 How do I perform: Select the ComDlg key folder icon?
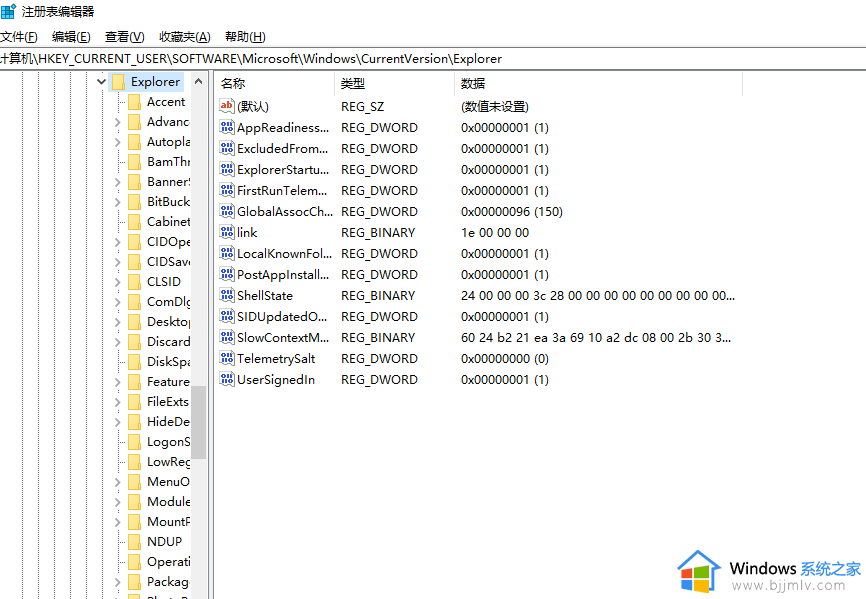[134, 301]
